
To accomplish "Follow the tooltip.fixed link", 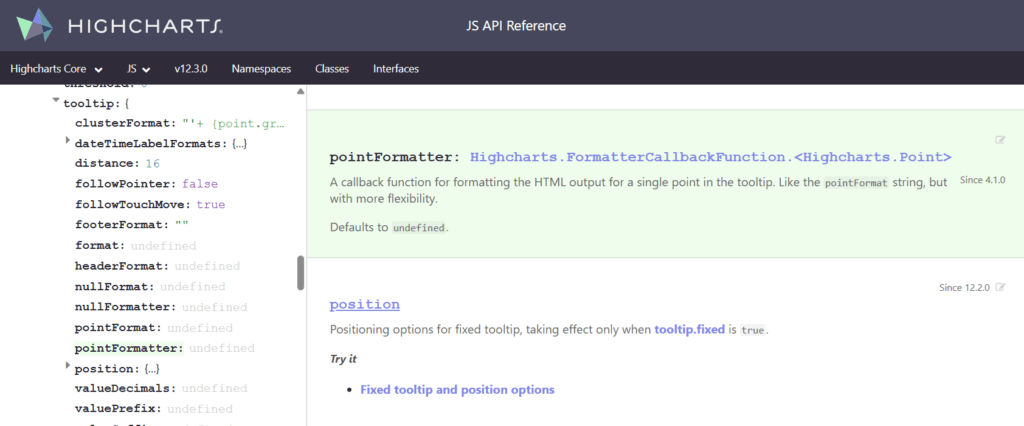I will click(688, 329).
